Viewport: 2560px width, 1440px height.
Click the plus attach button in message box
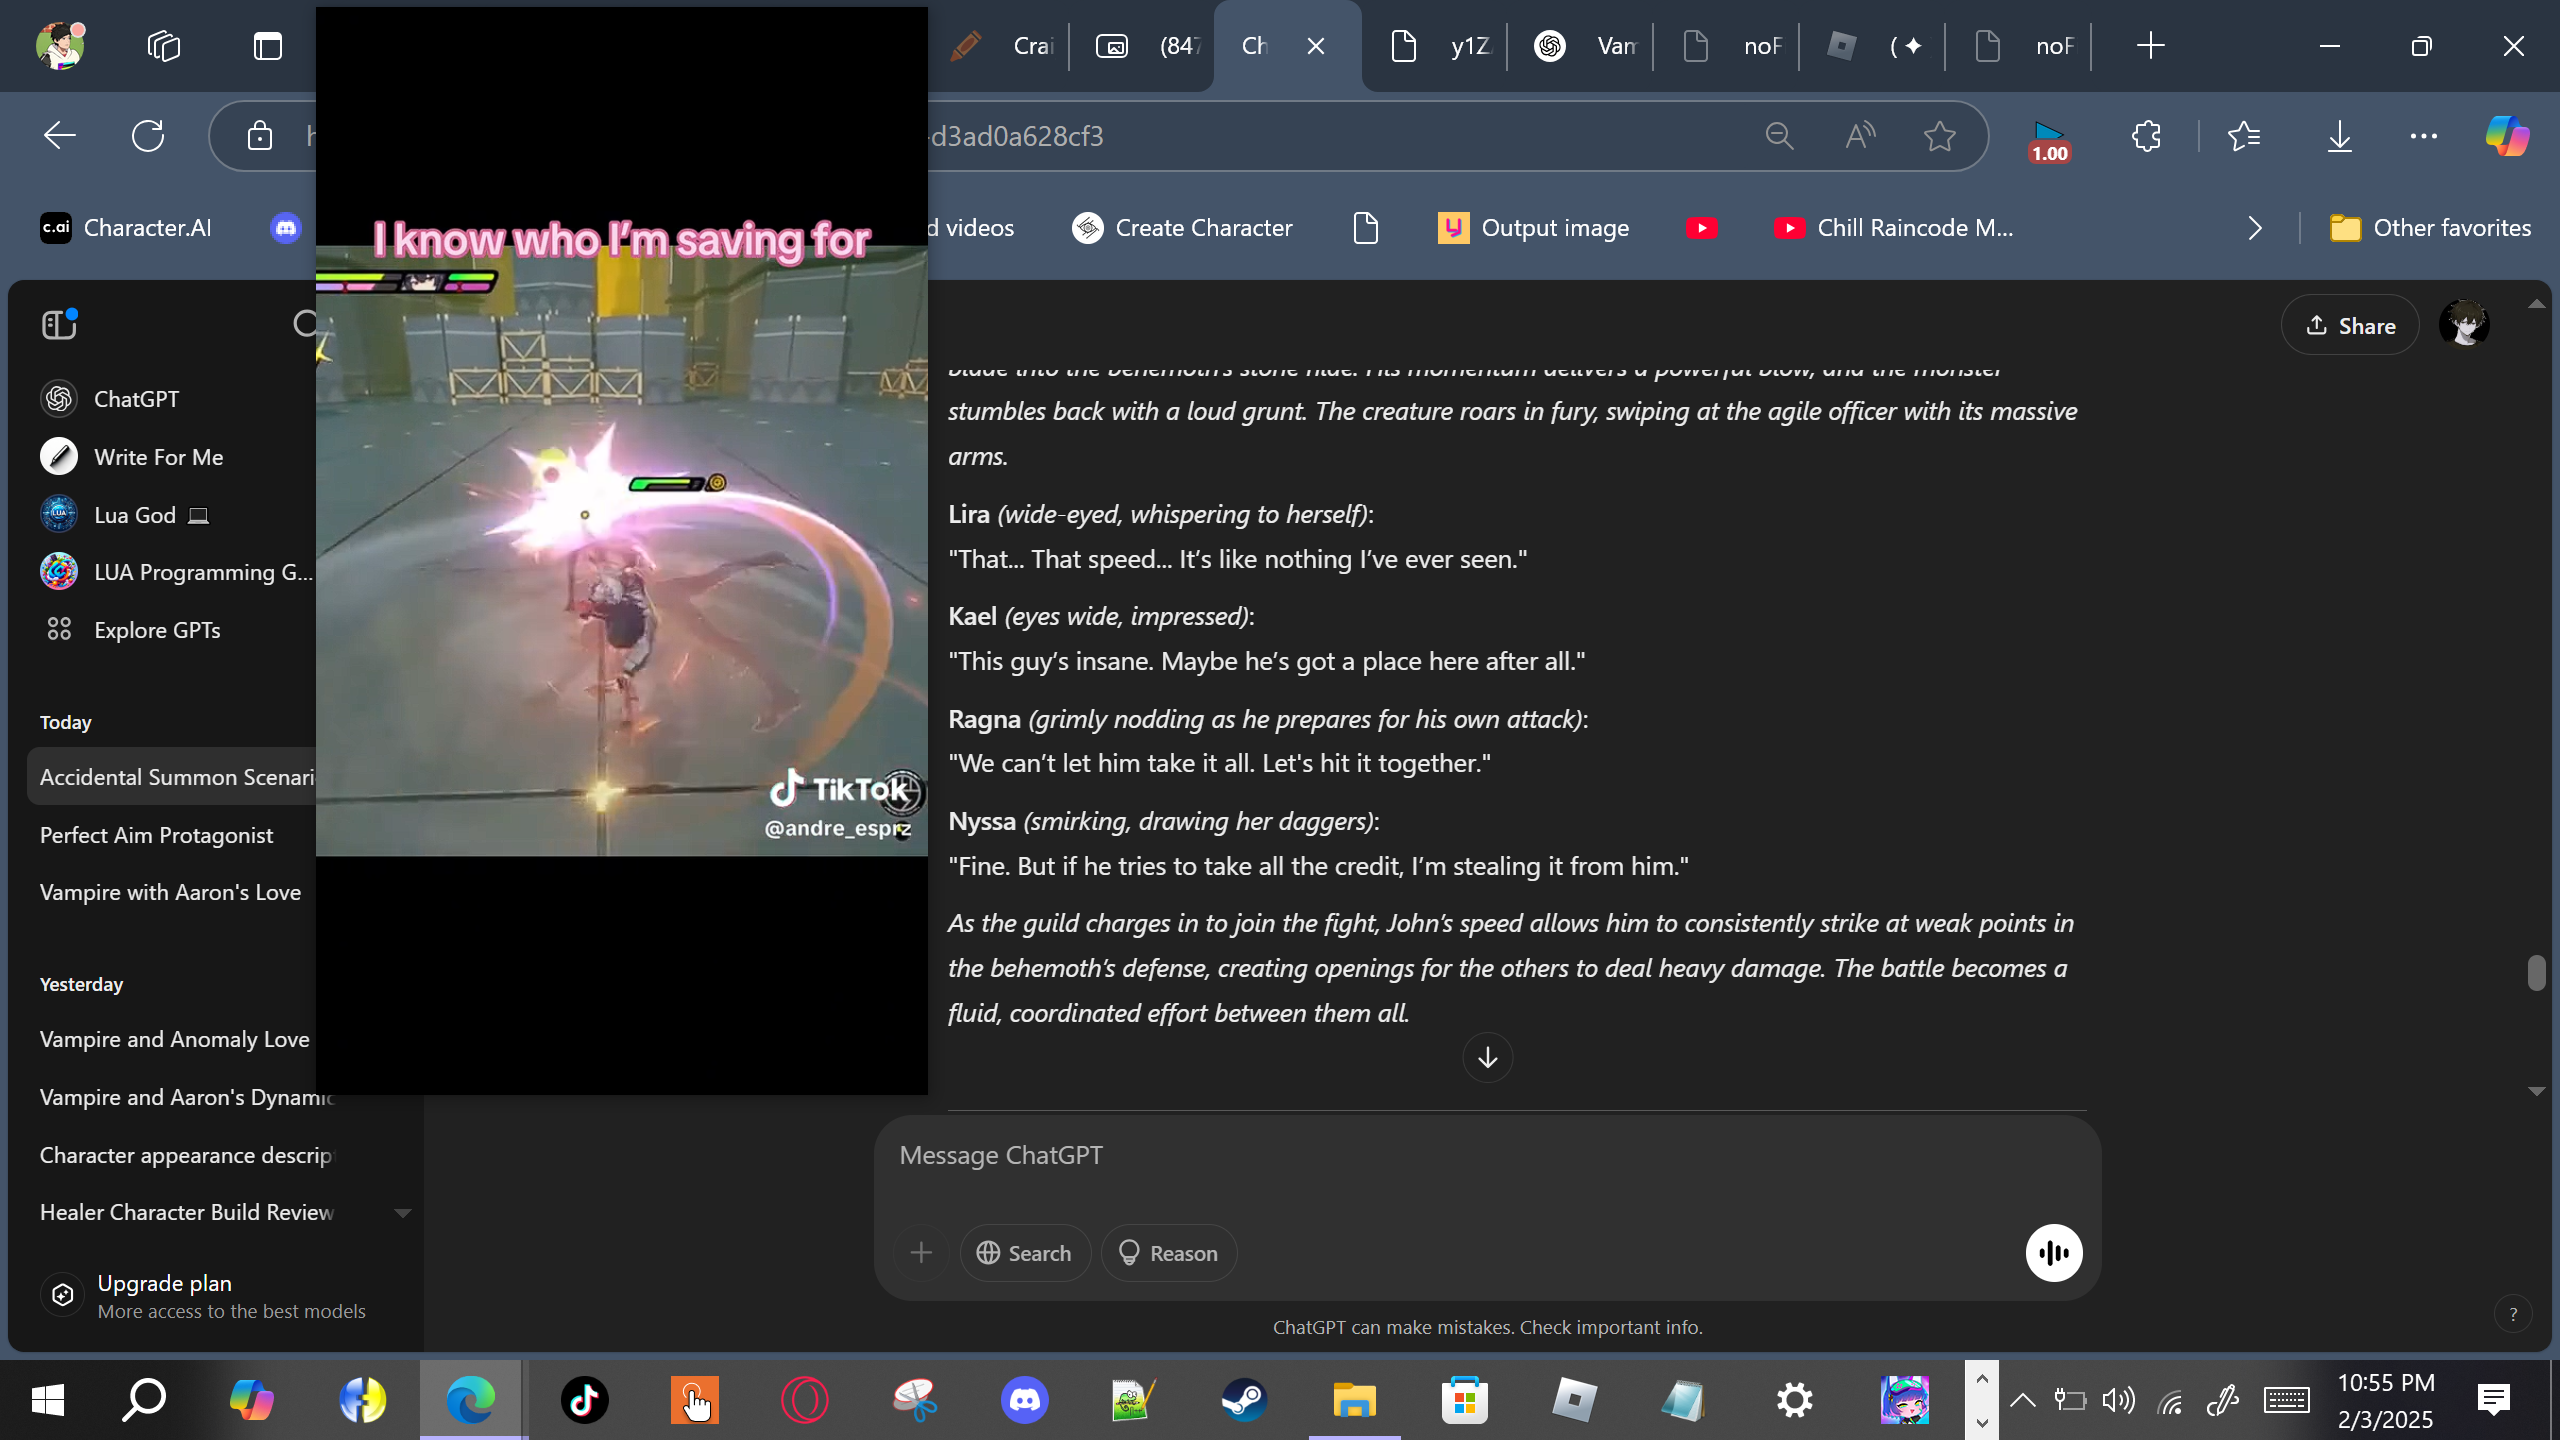click(921, 1253)
